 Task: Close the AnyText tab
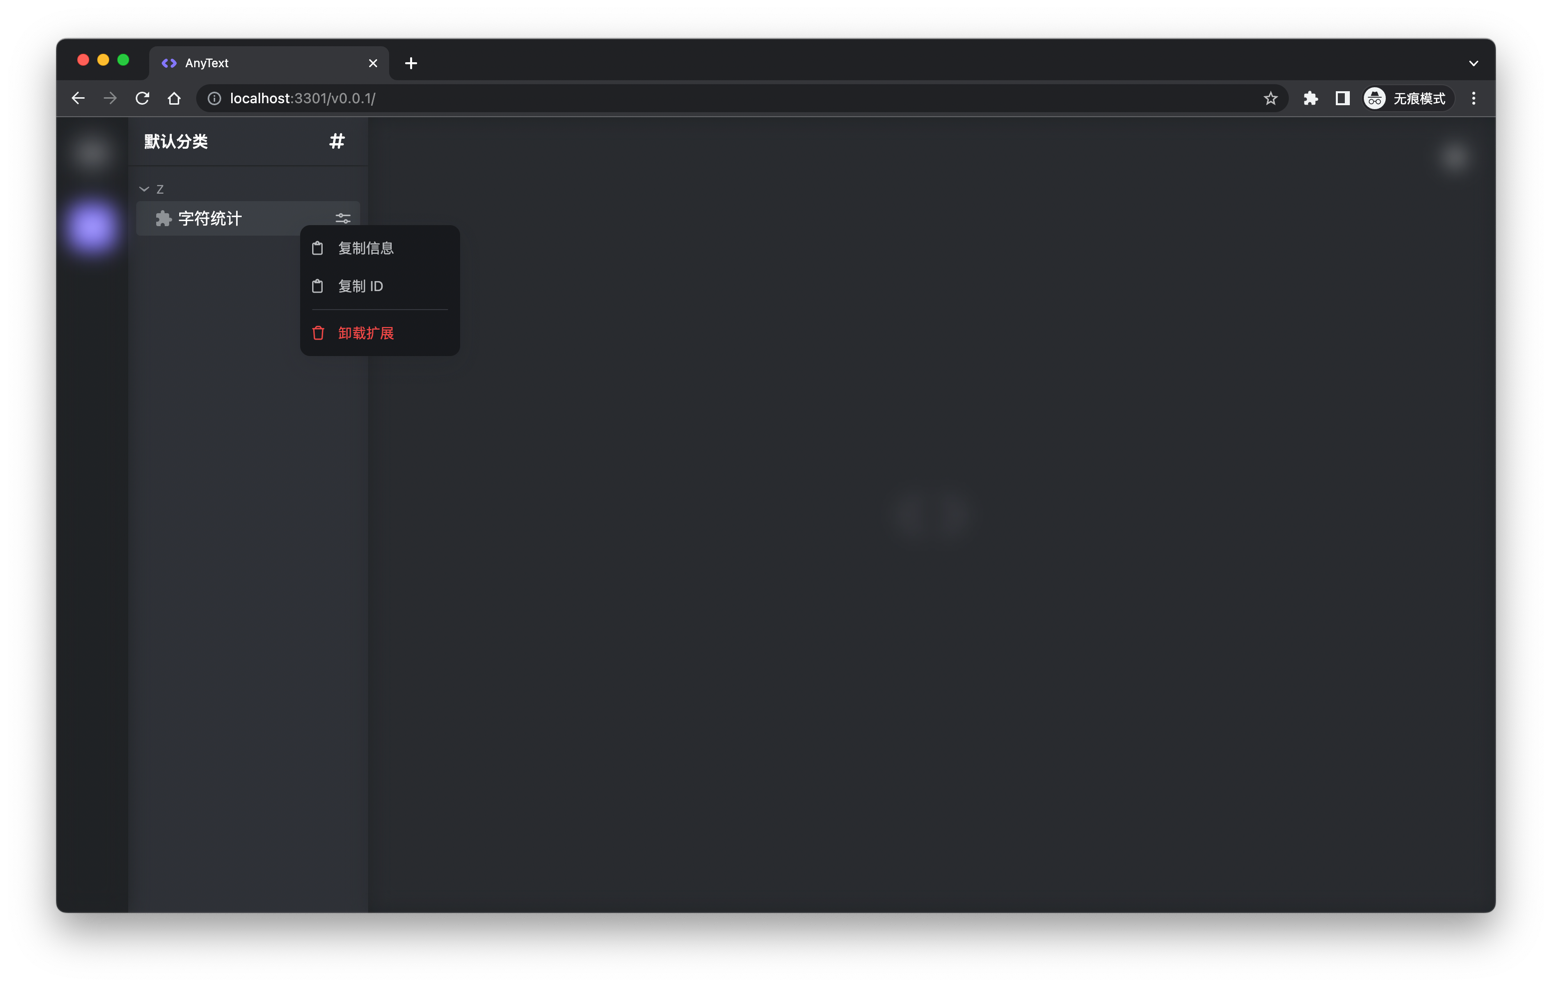click(373, 63)
